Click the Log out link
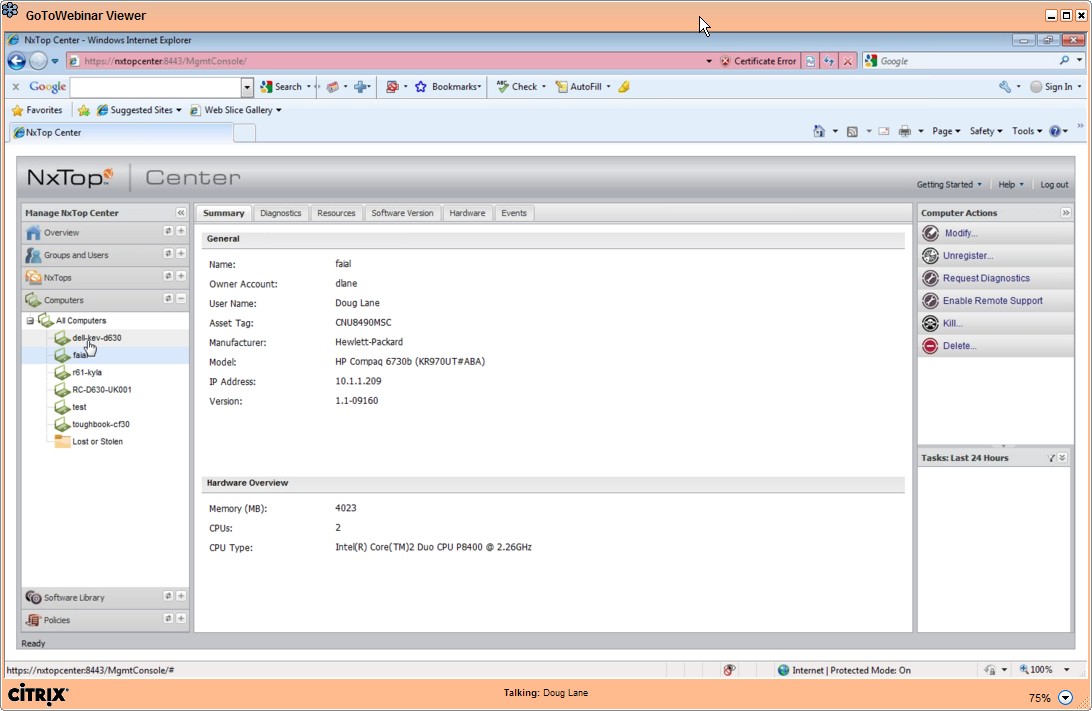This screenshot has width=1092, height=711. click(x=1054, y=185)
